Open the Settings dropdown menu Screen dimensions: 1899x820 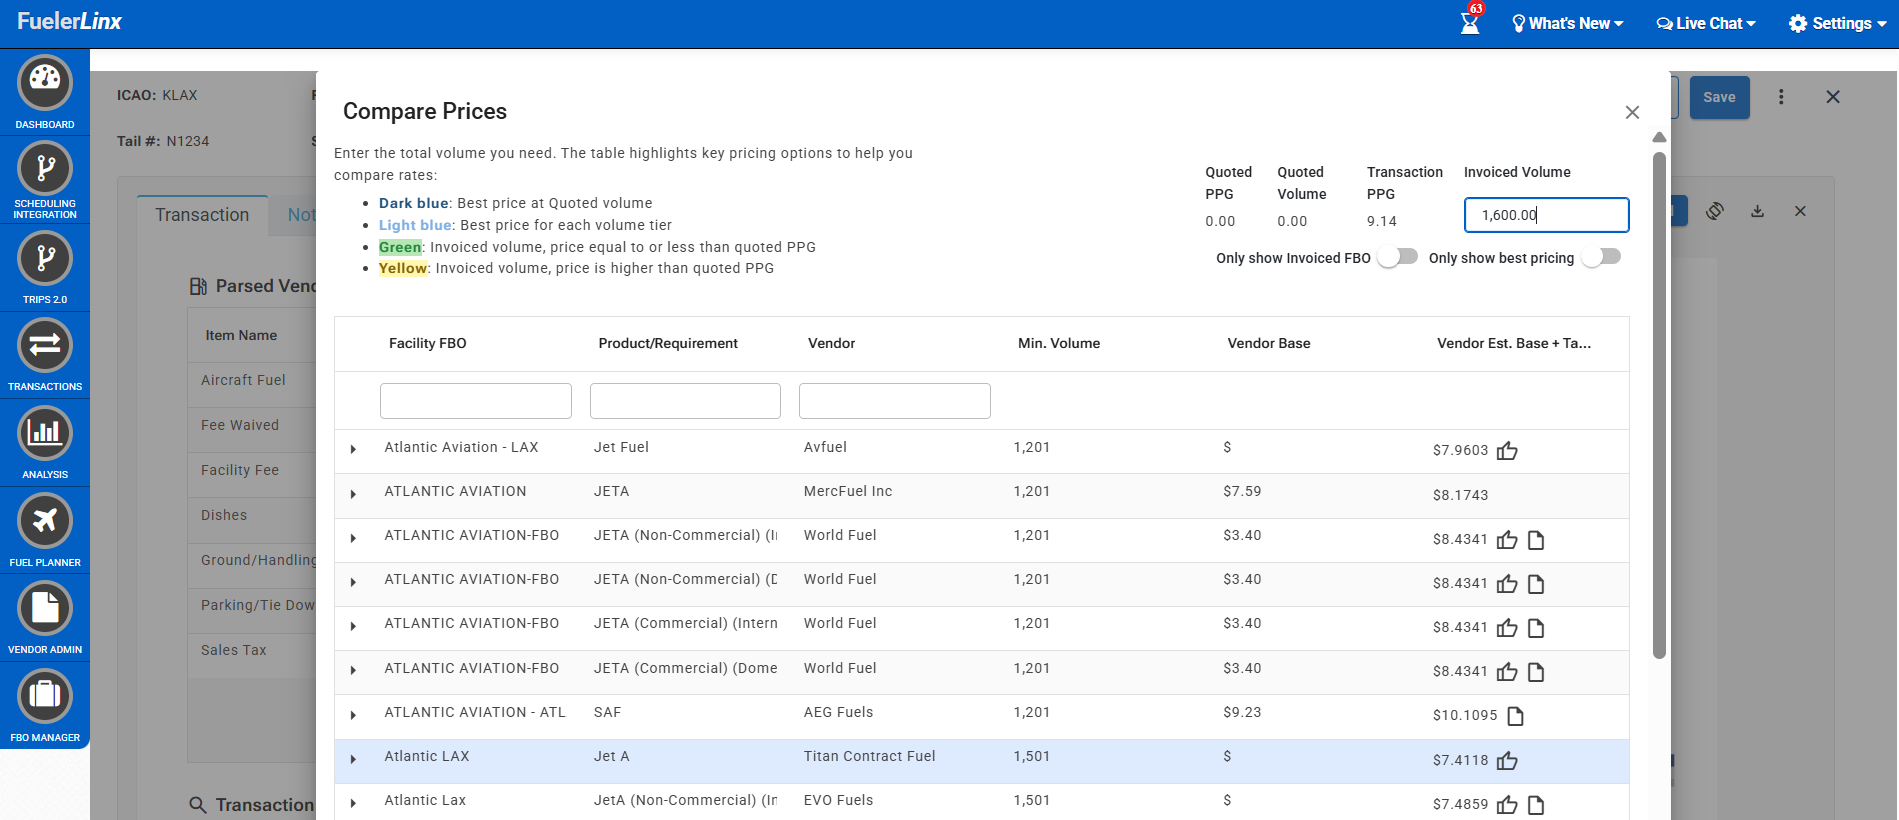point(1837,23)
